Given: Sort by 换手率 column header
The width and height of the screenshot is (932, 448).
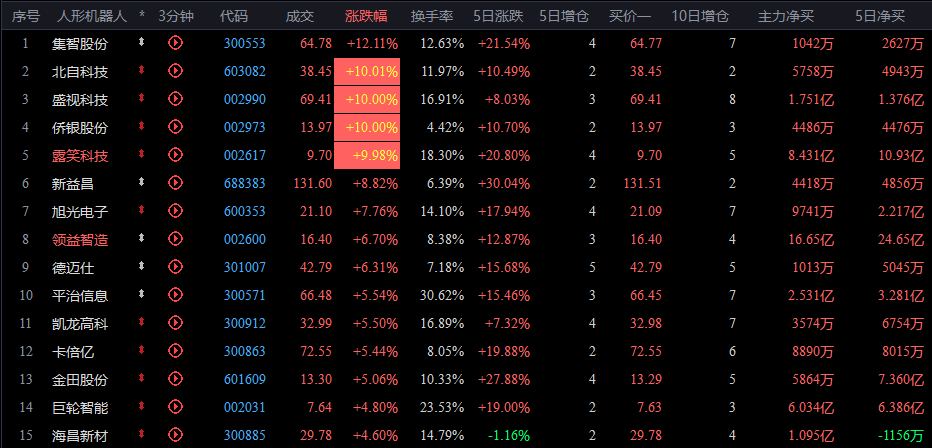Looking at the screenshot, I should click(x=432, y=16).
